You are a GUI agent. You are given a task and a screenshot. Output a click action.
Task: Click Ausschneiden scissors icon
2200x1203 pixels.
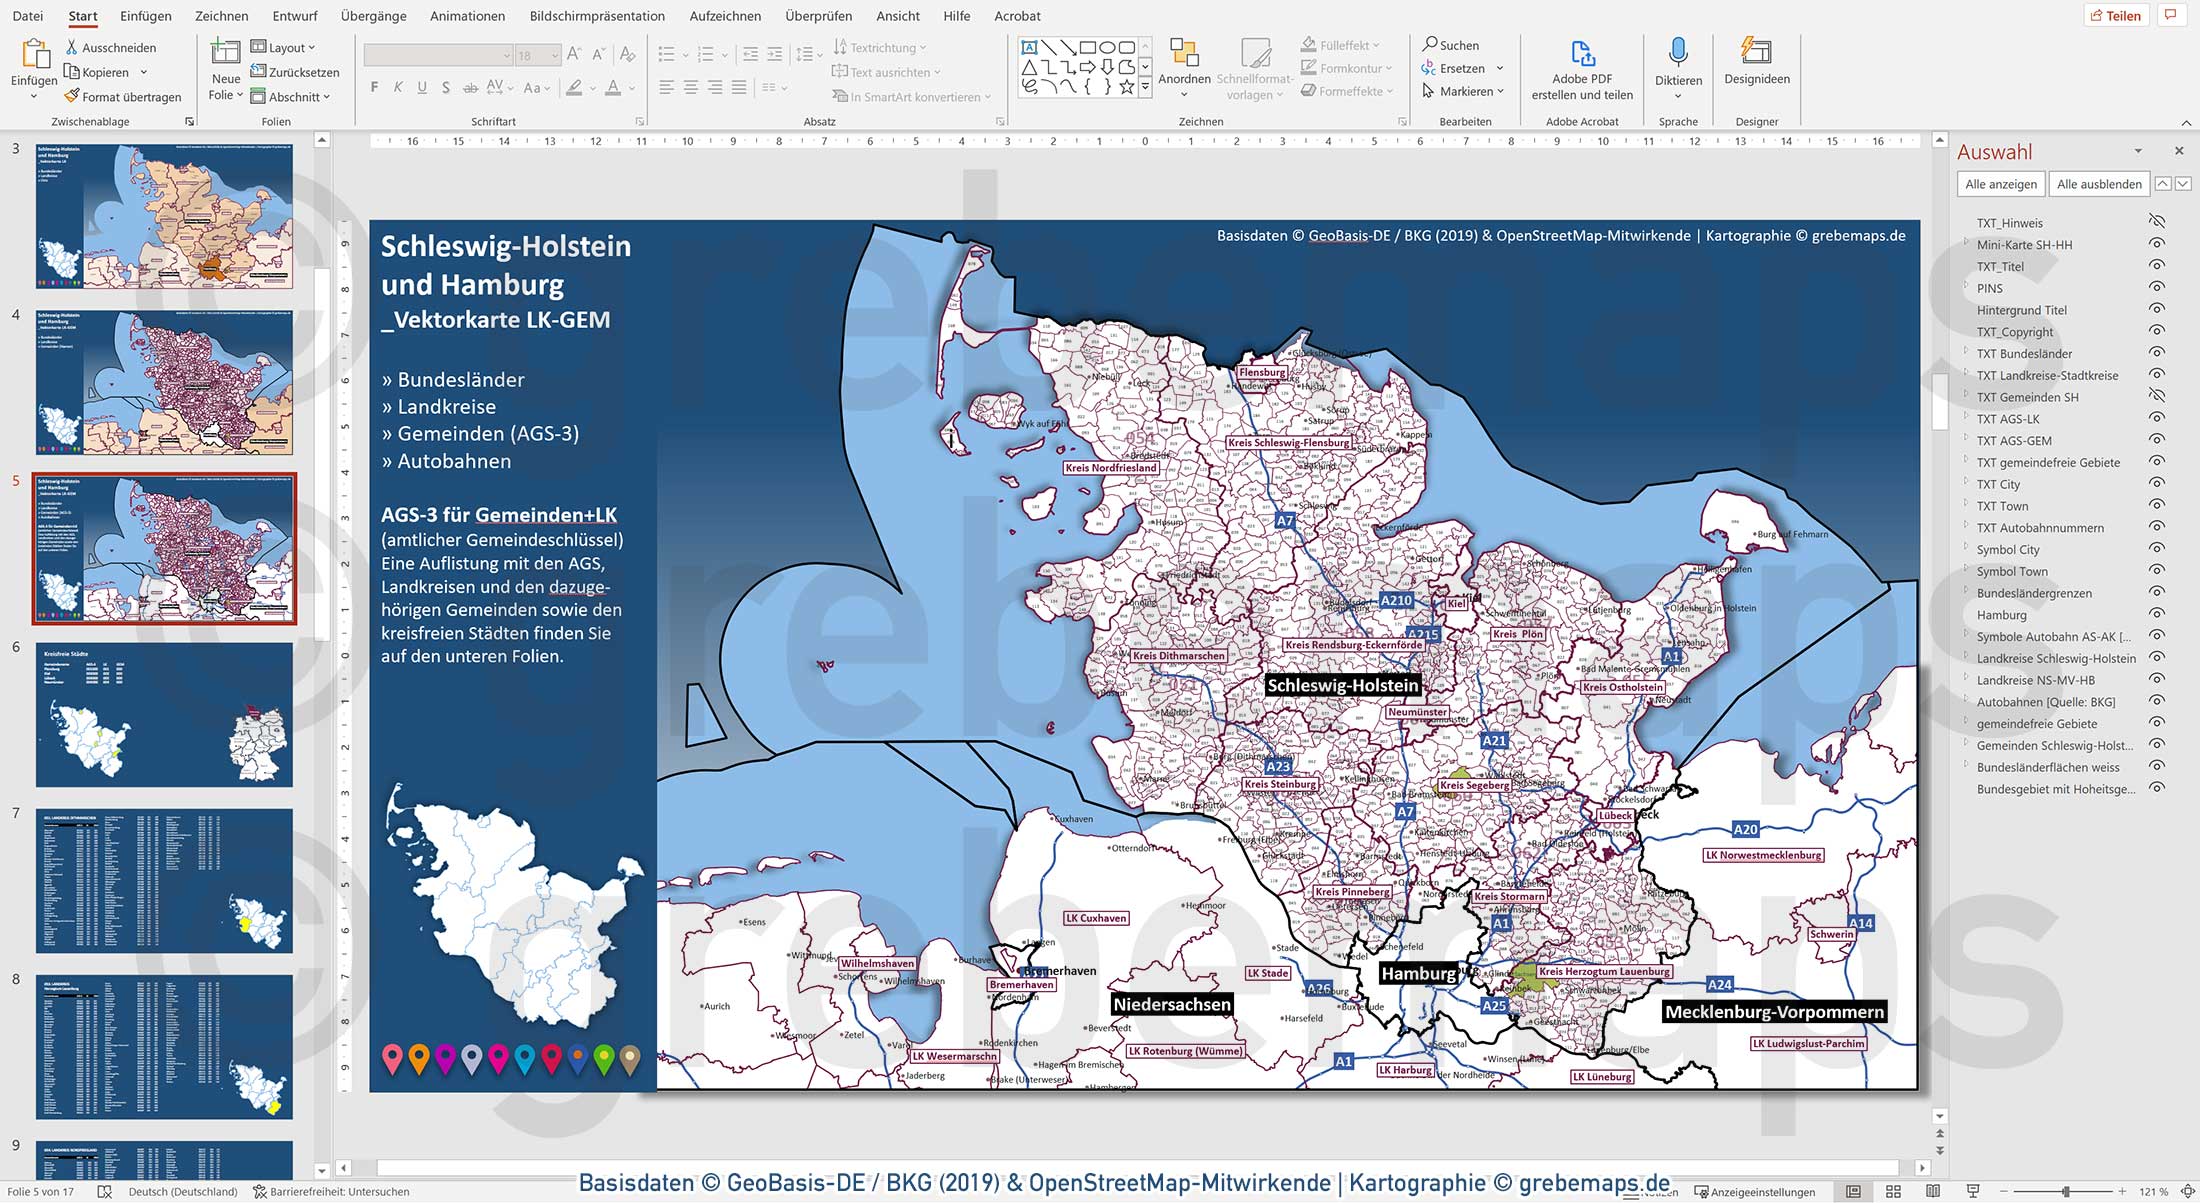click(72, 47)
